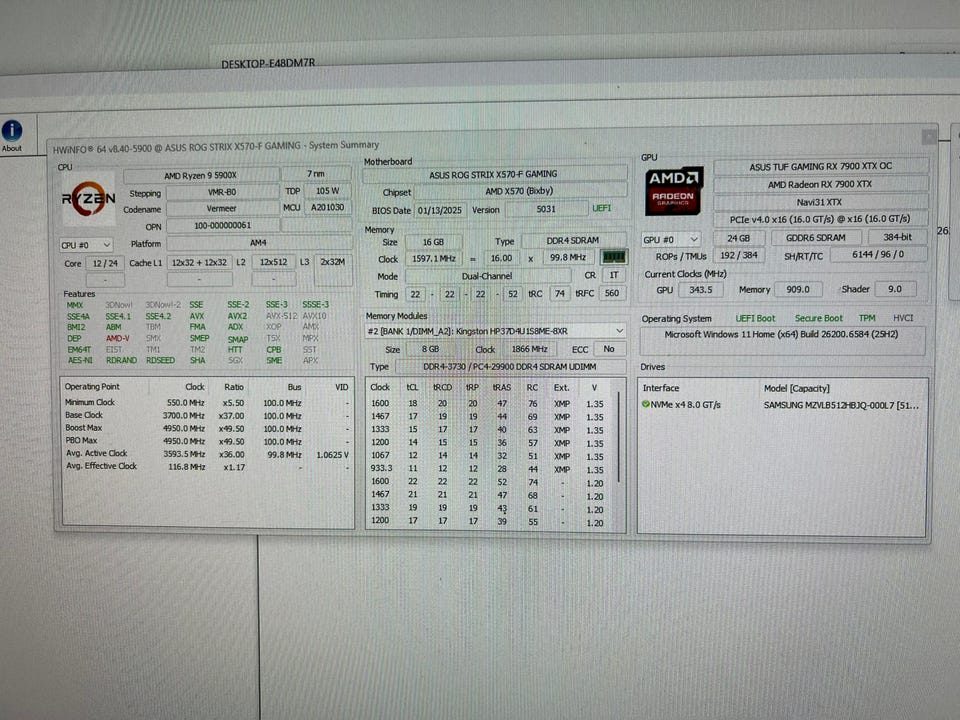The image size is (960, 720).
Task: Click the BIOS date 01/13/2025 field
Action: pyautogui.click(x=440, y=210)
